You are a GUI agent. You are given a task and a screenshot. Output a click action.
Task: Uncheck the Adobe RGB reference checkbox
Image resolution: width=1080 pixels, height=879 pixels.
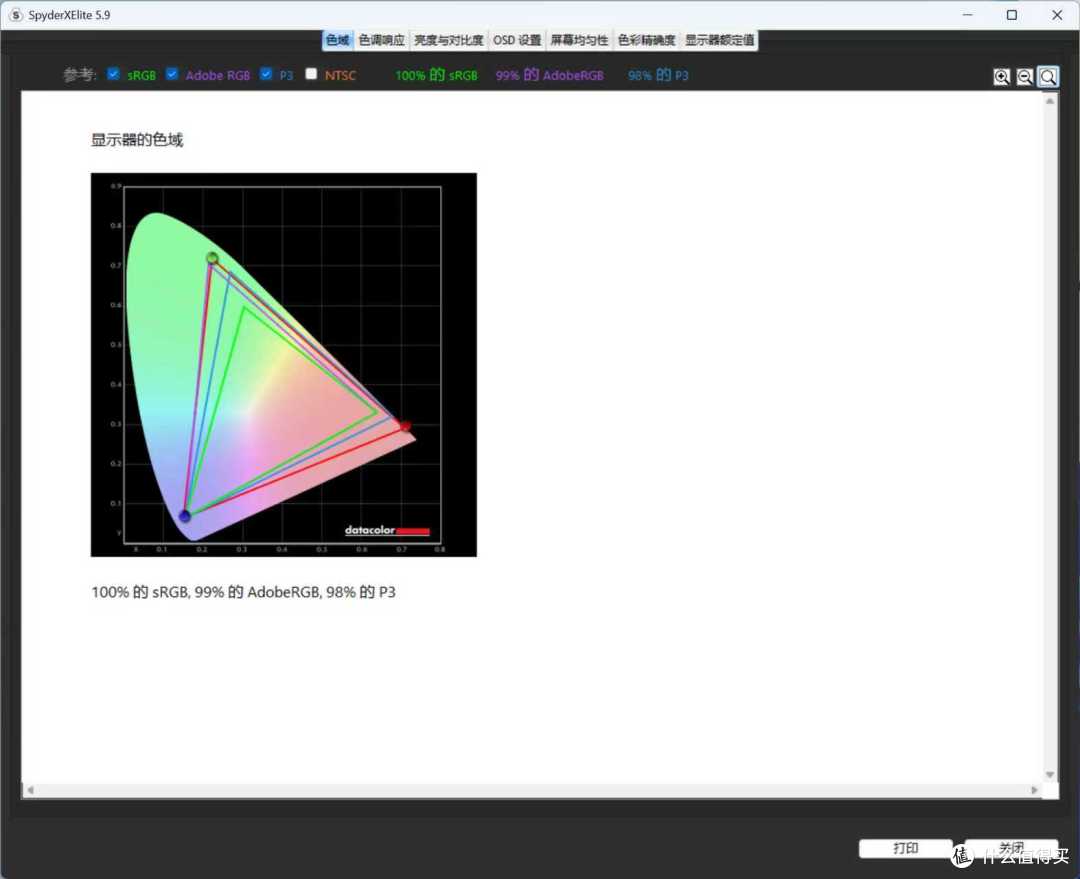tap(172, 74)
